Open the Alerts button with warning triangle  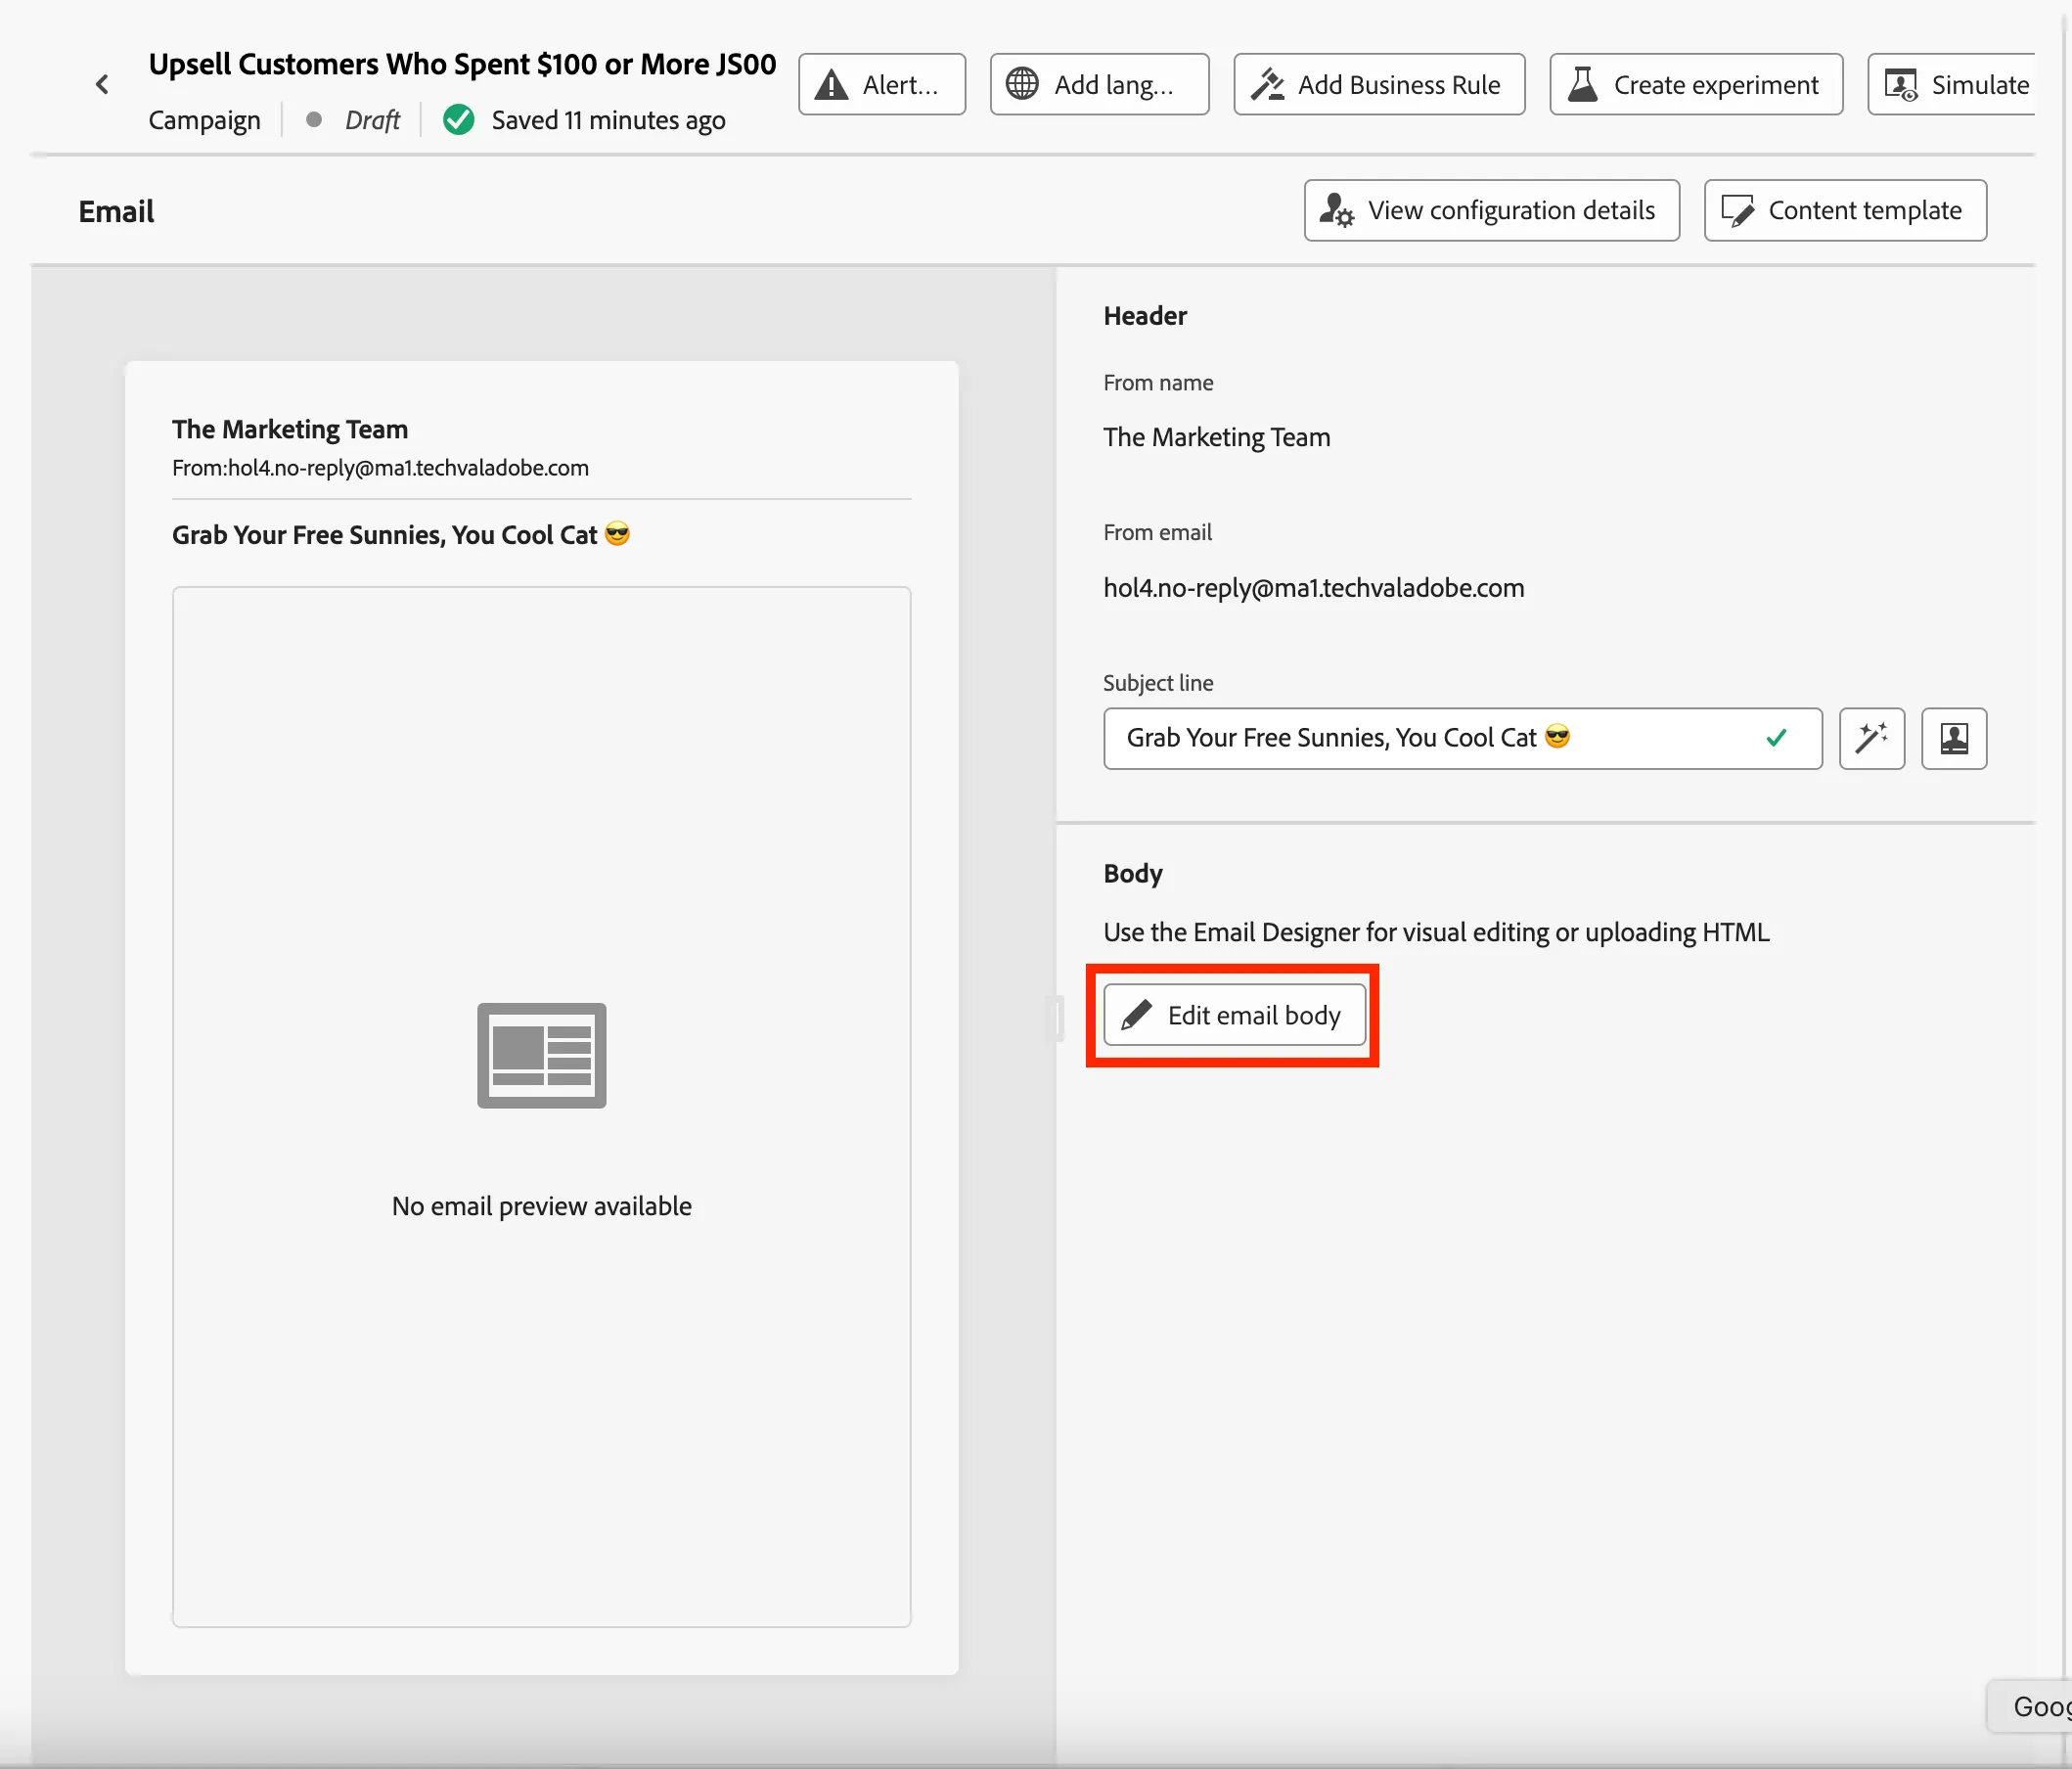click(x=882, y=85)
